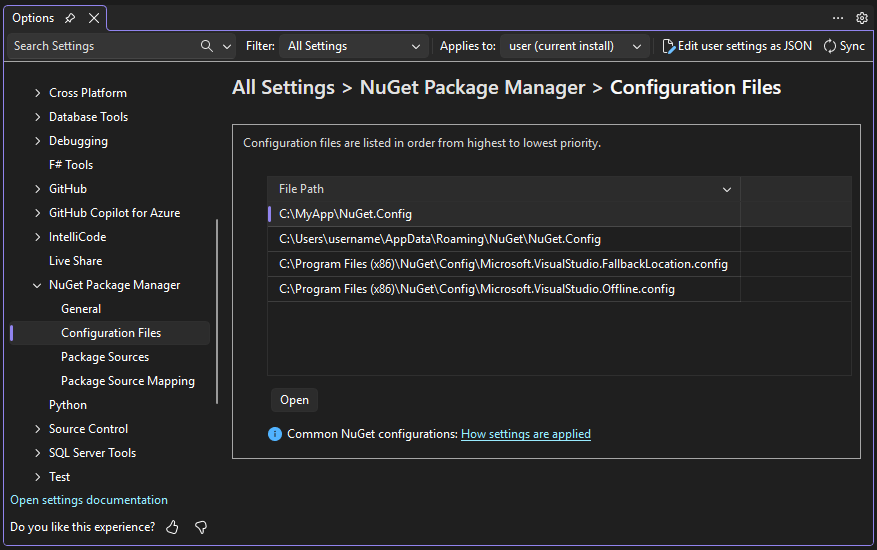Click the thumbs down feedback icon
The width and height of the screenshot is (877, 550).
pyautogui.click(x=201, y=527)
